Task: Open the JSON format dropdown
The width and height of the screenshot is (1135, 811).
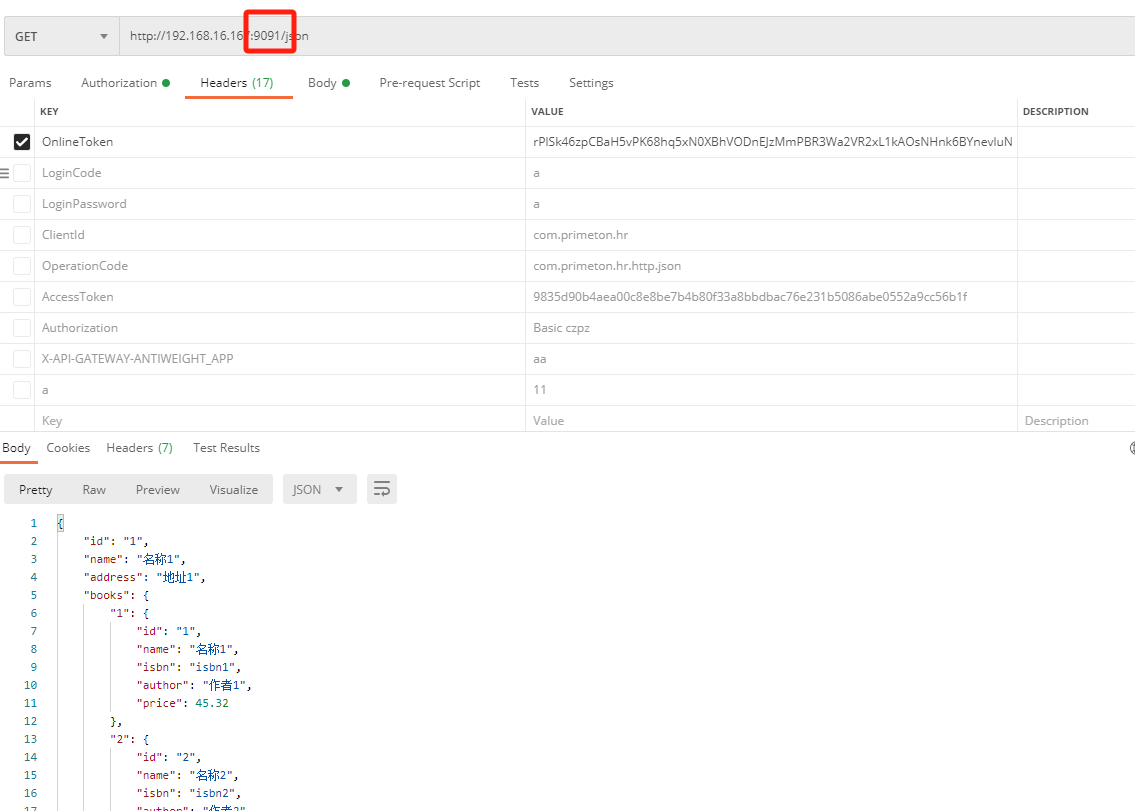Action: [319, 489]
